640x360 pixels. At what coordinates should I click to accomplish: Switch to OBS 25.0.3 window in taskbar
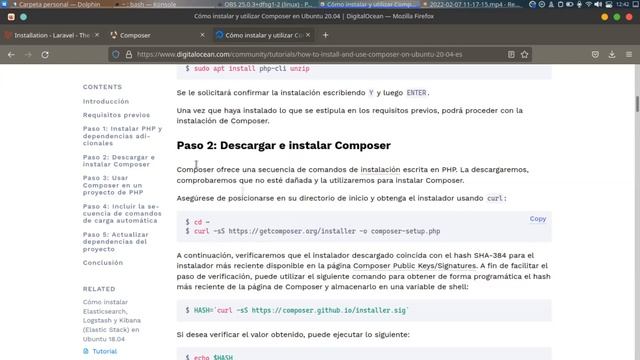[267, 4]
